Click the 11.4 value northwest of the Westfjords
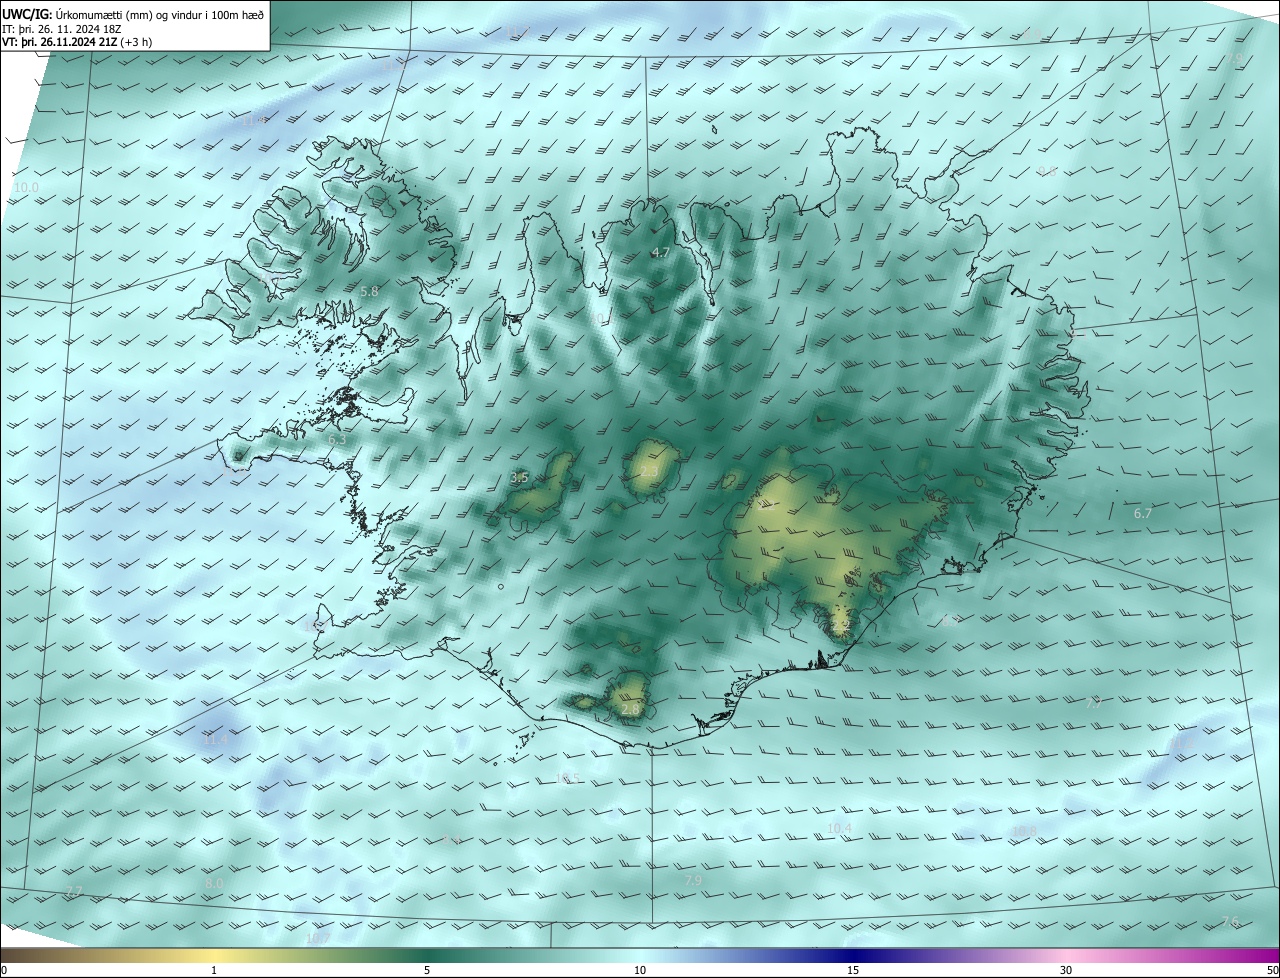Image resolution: width=1280 pixels, height=978 pixels. tap(253, 121)
